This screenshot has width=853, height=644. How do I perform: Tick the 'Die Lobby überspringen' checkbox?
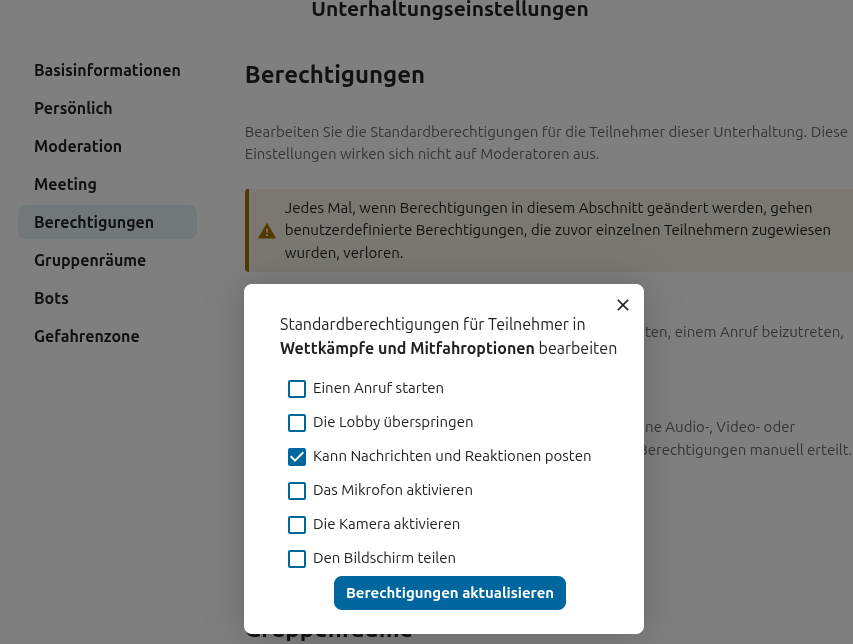point(297,423)
